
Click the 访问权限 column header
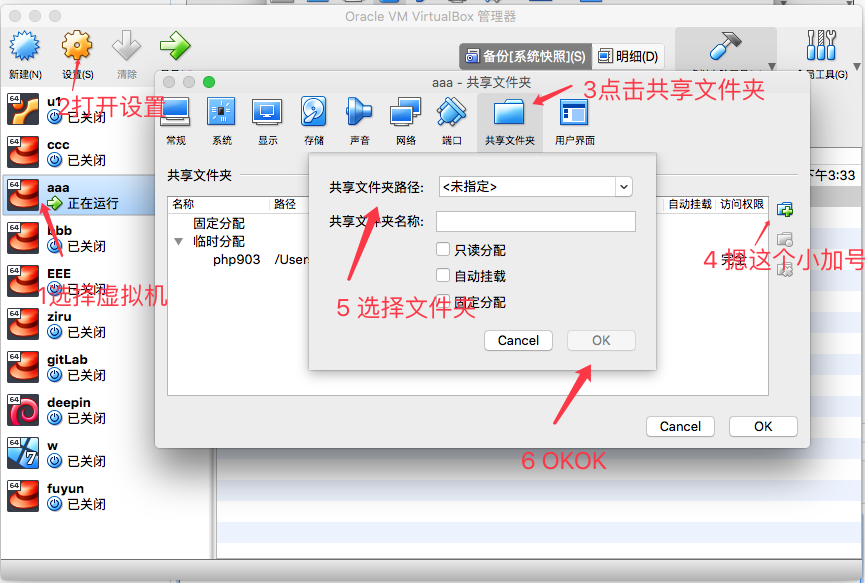742,204
